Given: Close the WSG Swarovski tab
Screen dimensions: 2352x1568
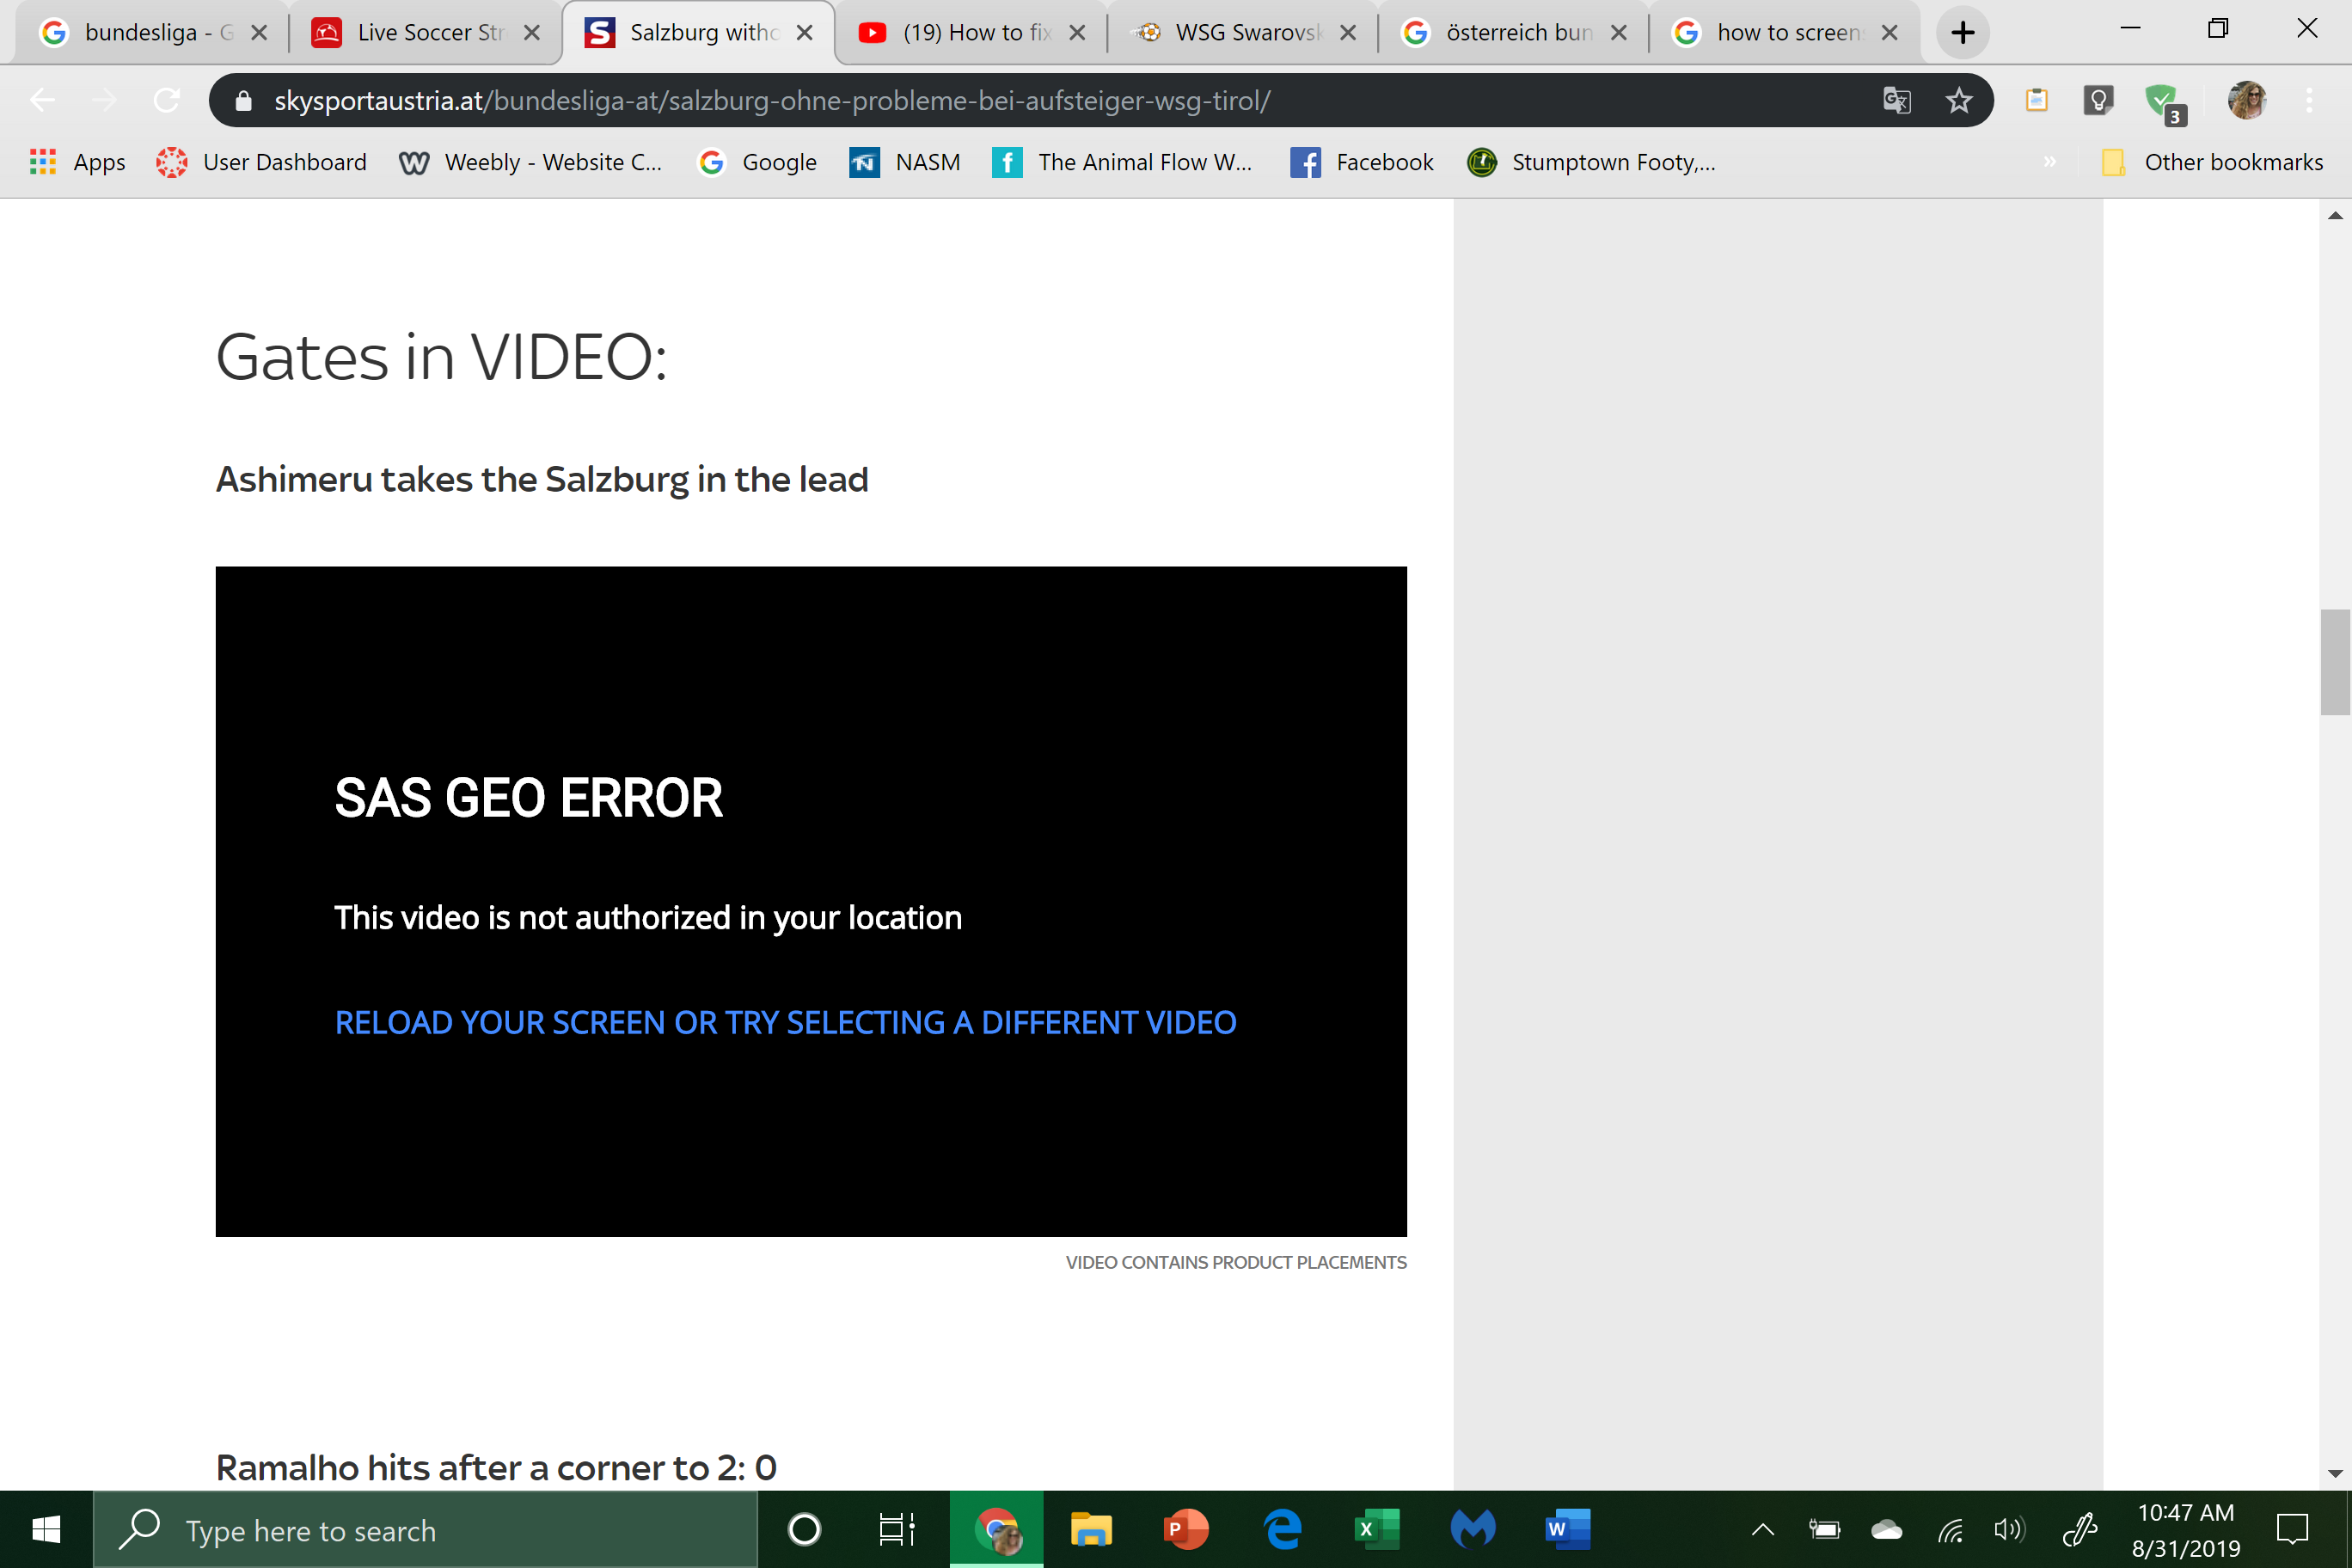Looking at the screenshot, I should pyautogui.click(x=1348, y=33).
